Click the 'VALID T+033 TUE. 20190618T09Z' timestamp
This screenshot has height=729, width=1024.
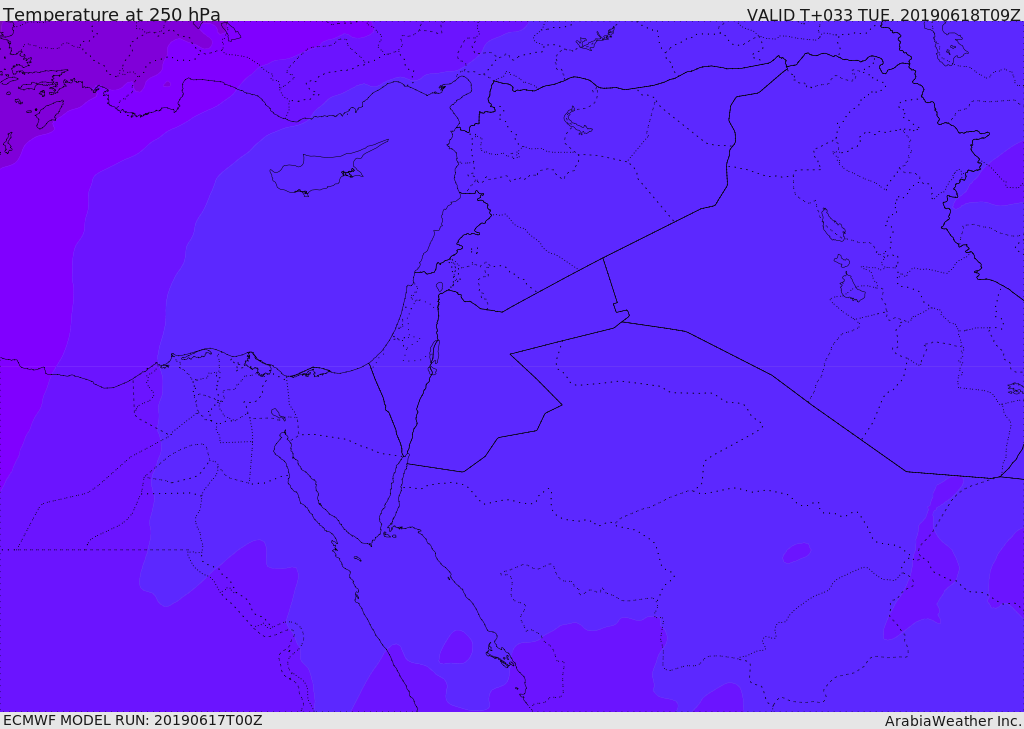tap(883, 14)
